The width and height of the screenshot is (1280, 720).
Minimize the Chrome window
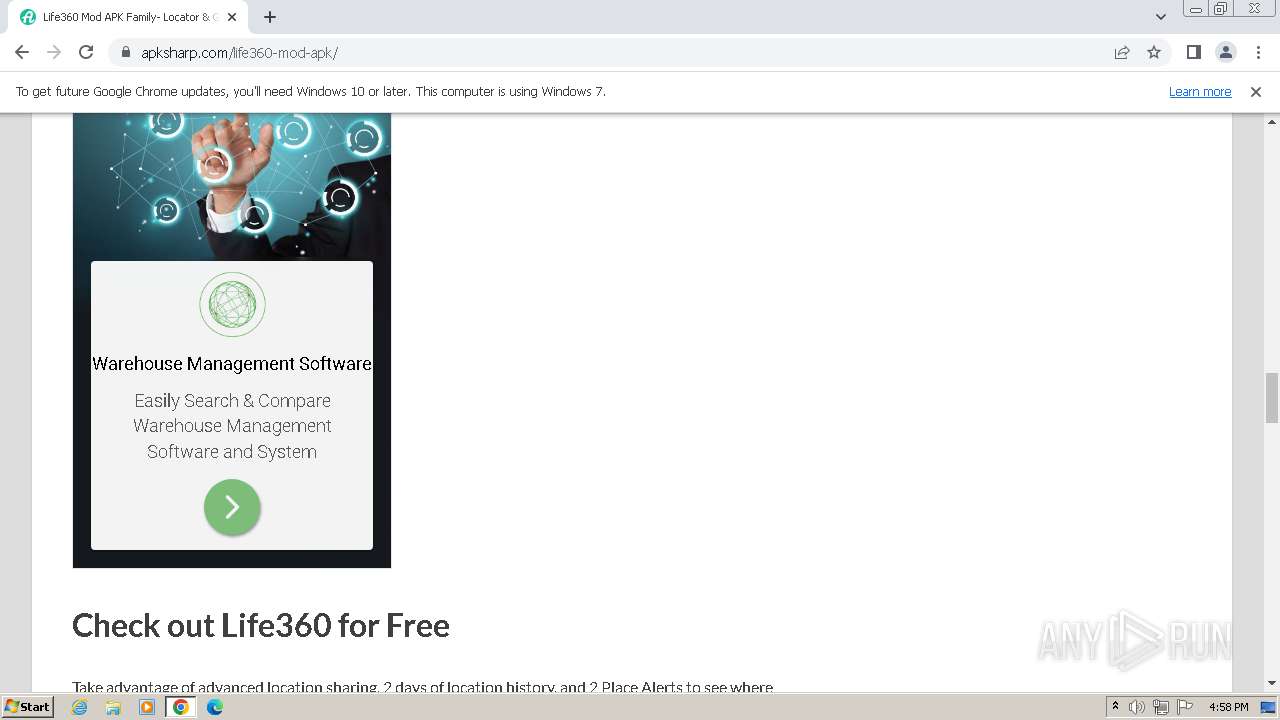[x=1195, y=9]
